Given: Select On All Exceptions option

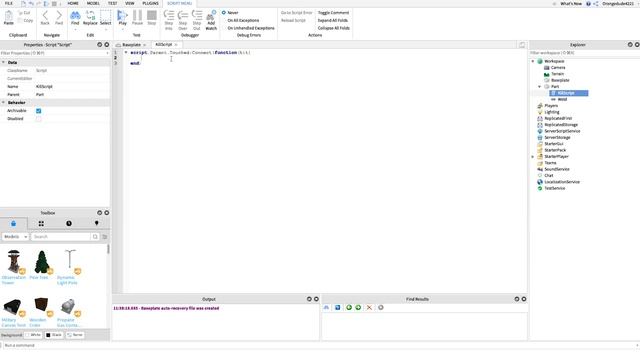Looking at the screenshot, I should 240,20.
